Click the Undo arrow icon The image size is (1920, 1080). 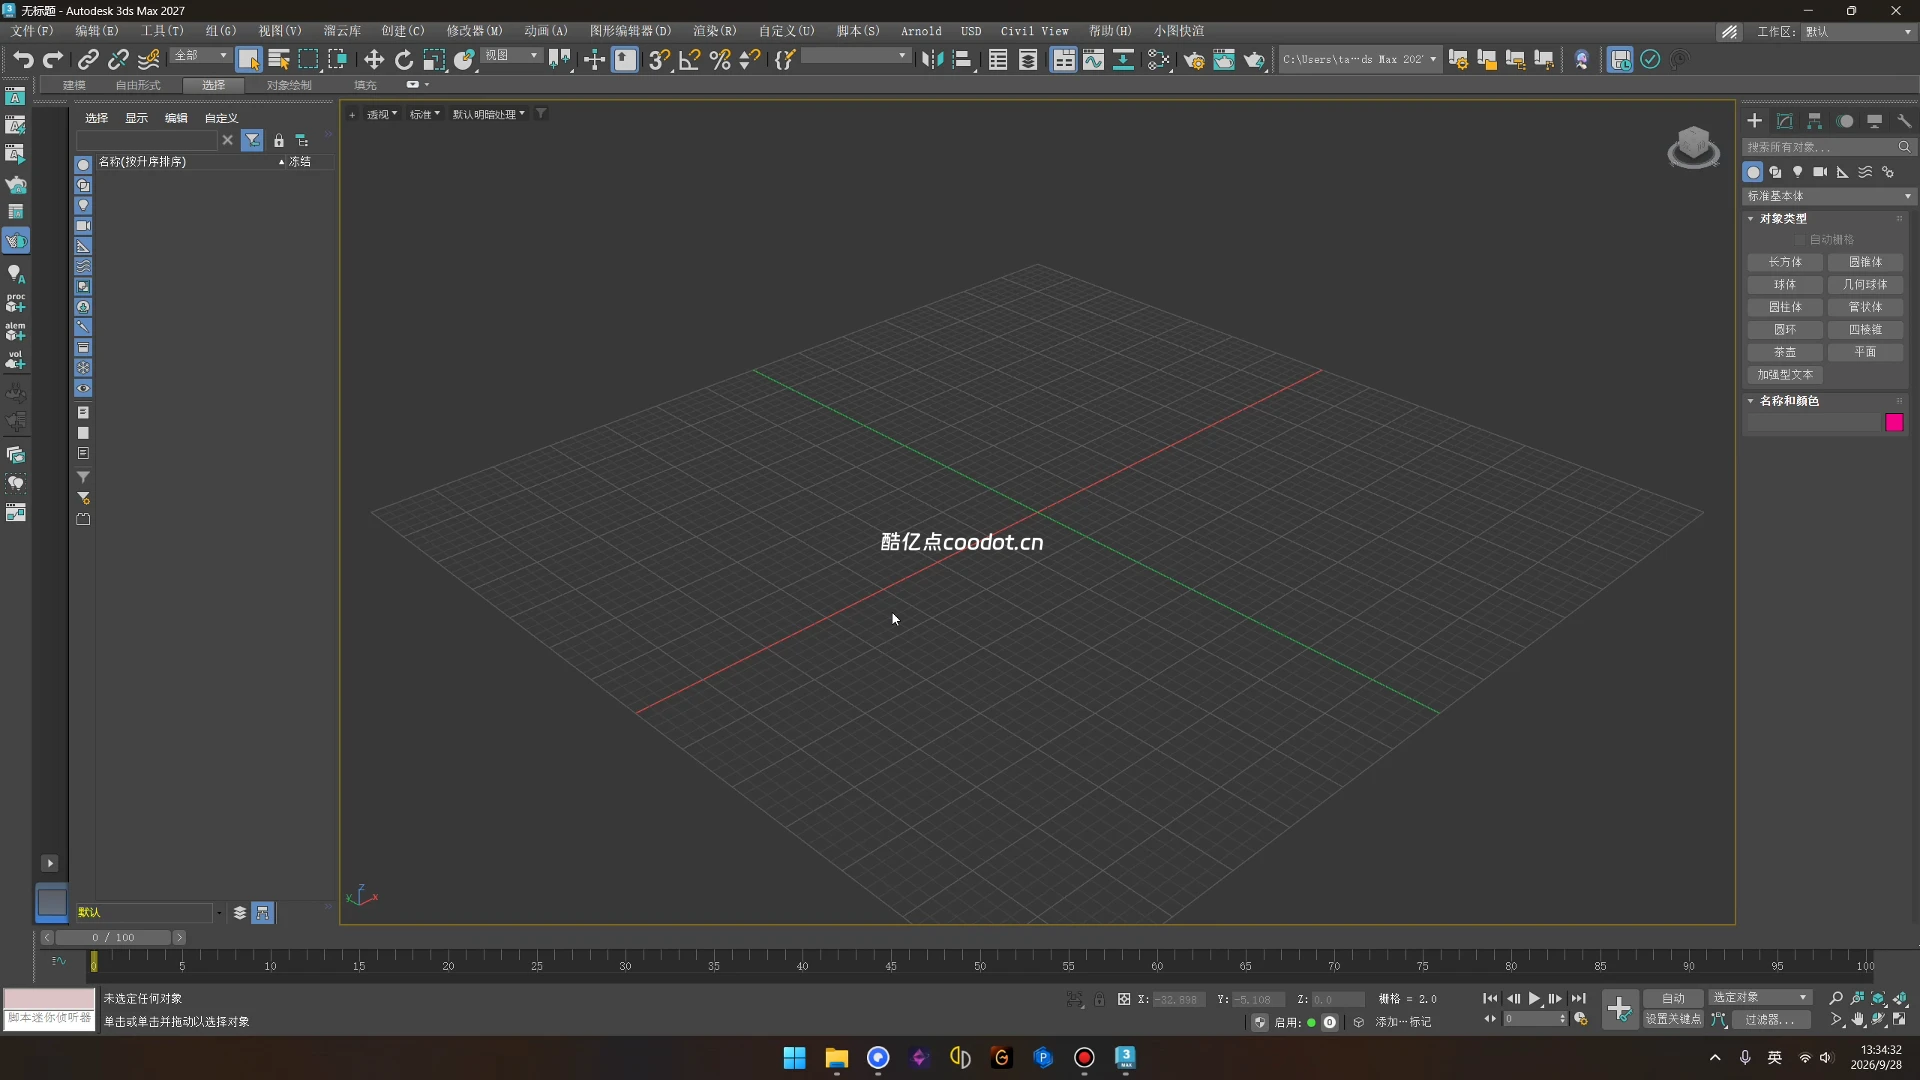23,60
